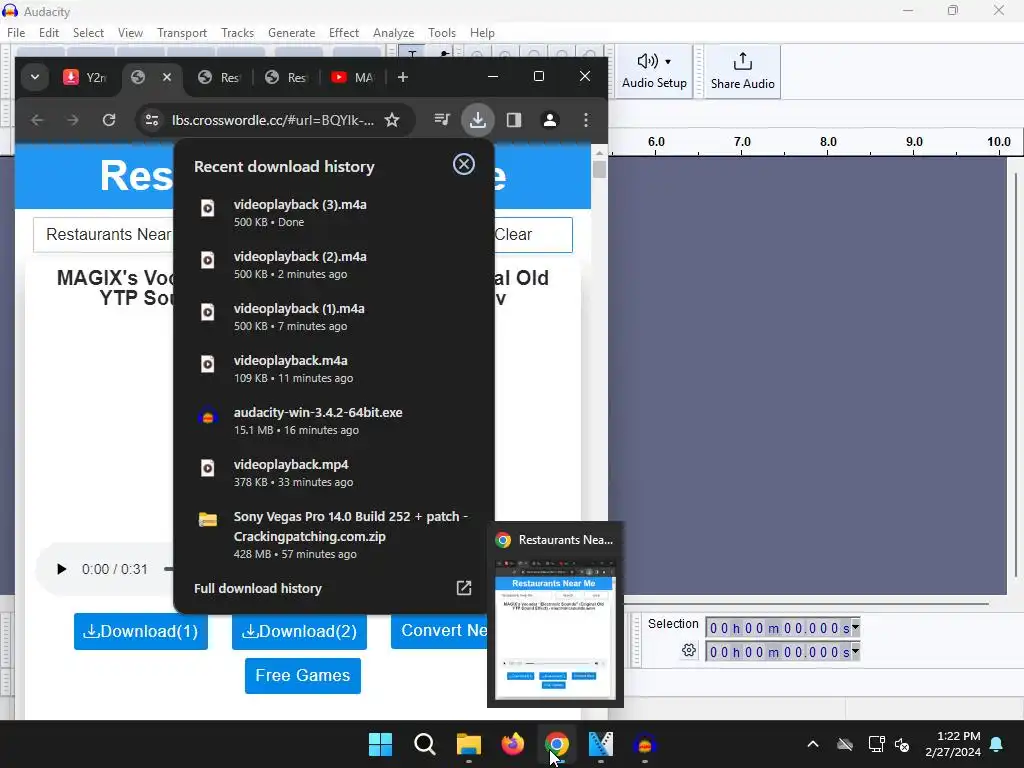
Task: Open Chrome tab search dropdown
Action: 35,77
